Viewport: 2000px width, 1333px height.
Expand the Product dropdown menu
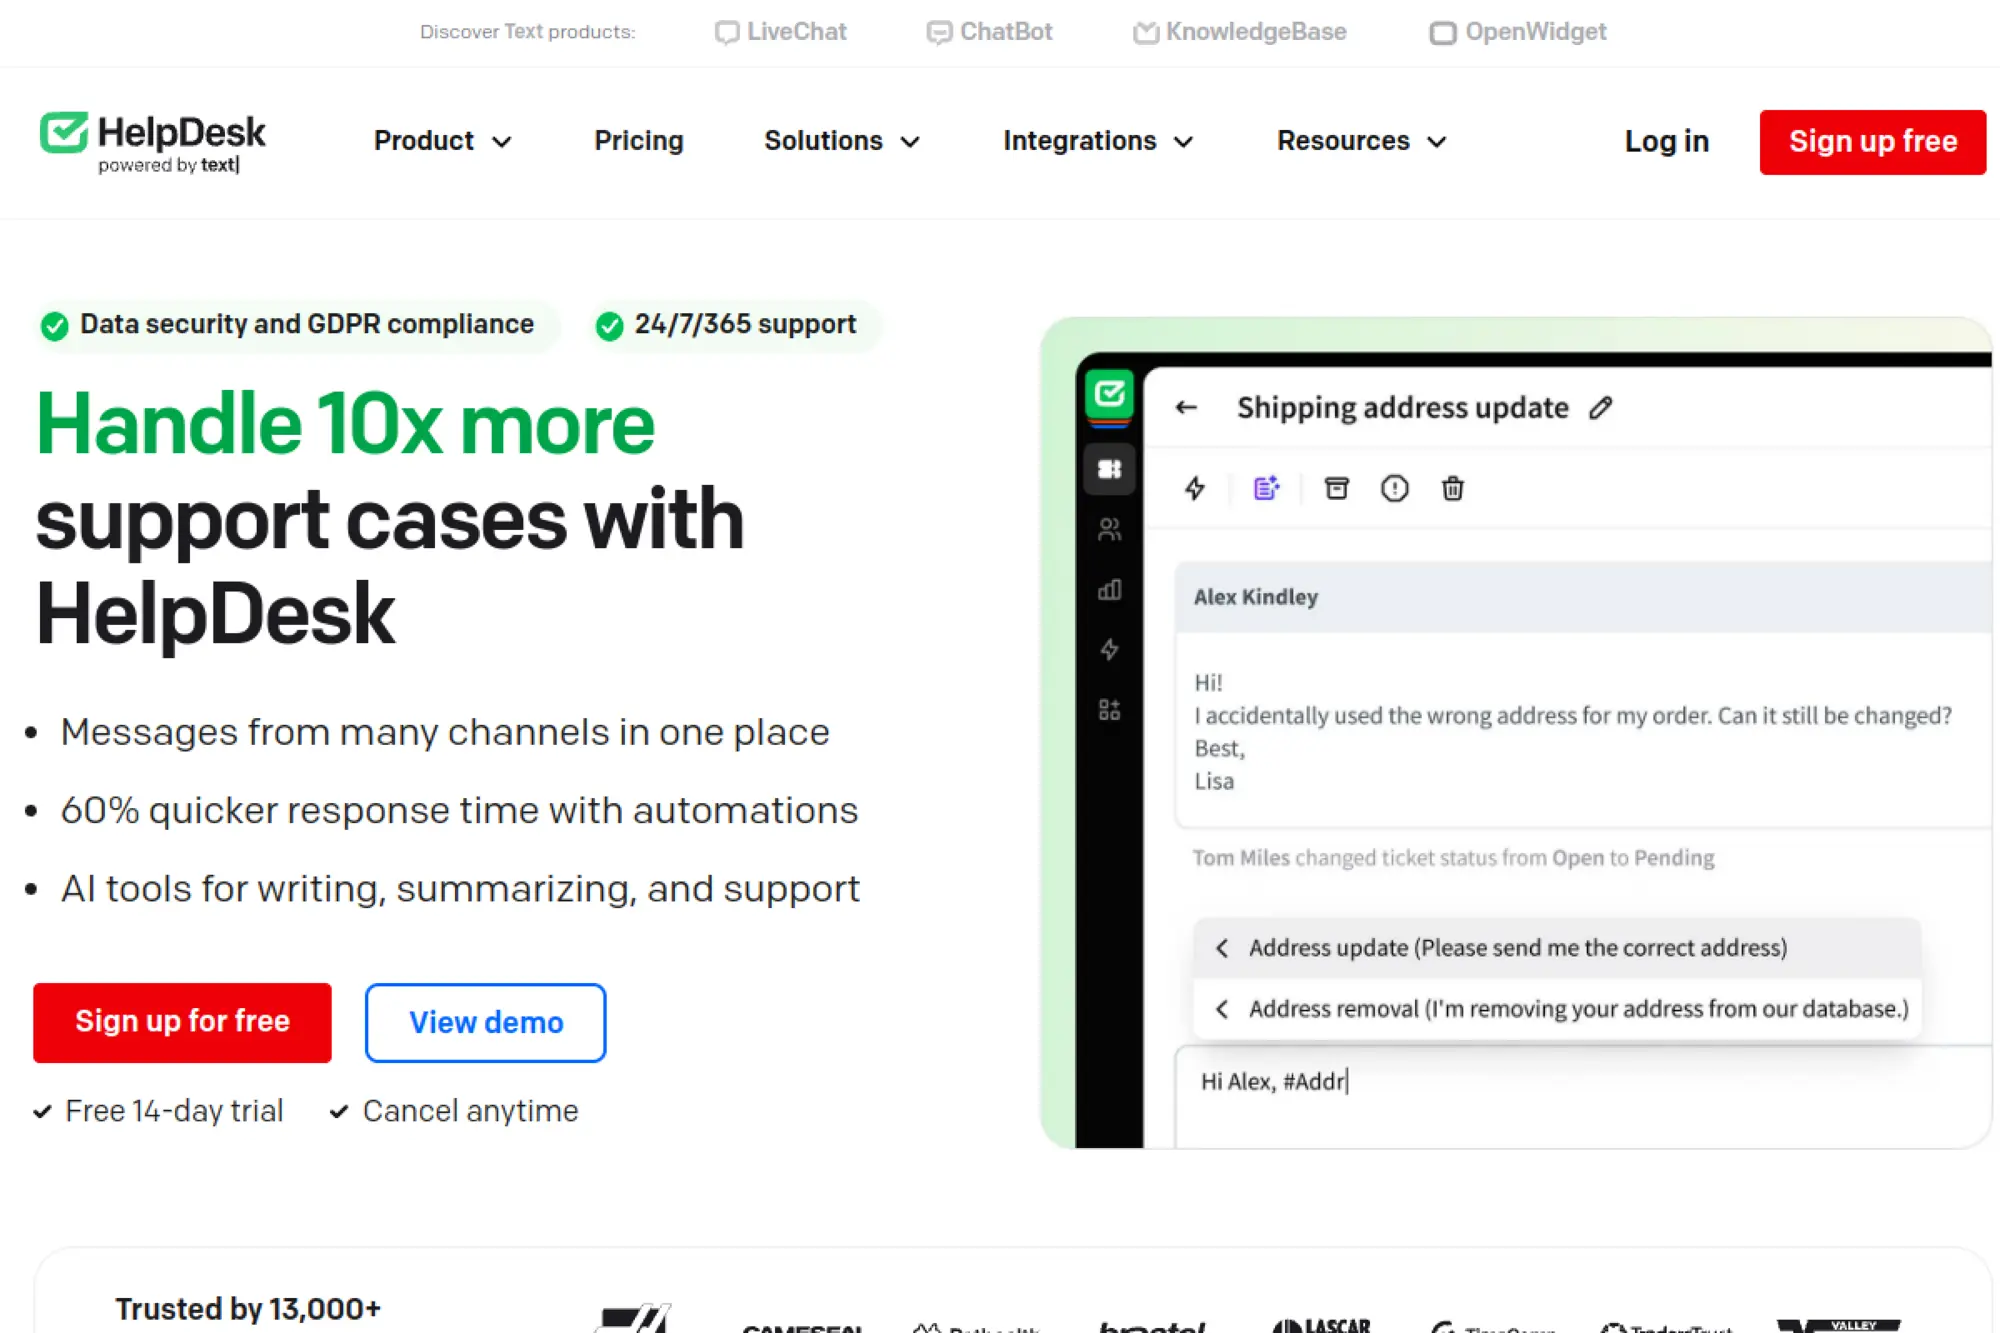click(442, 141)
